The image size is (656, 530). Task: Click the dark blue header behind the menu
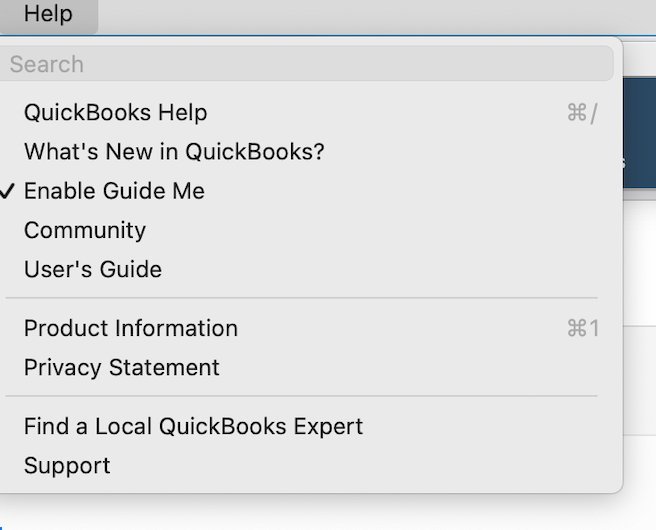point(639,140)
